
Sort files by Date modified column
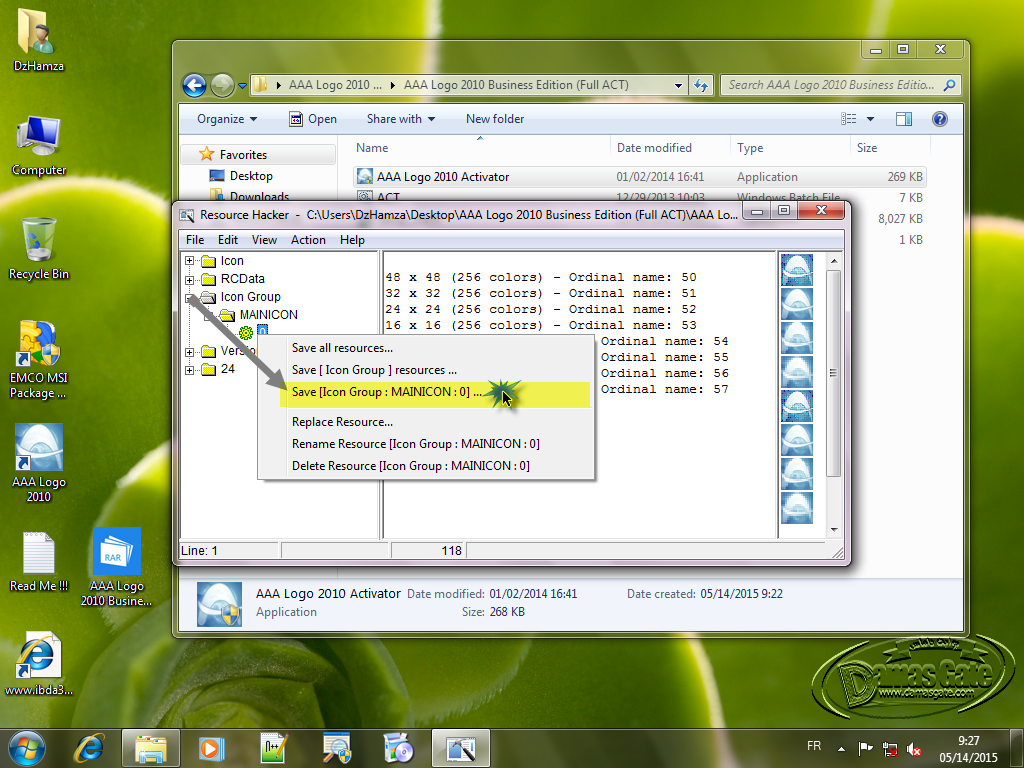point(670,148)
